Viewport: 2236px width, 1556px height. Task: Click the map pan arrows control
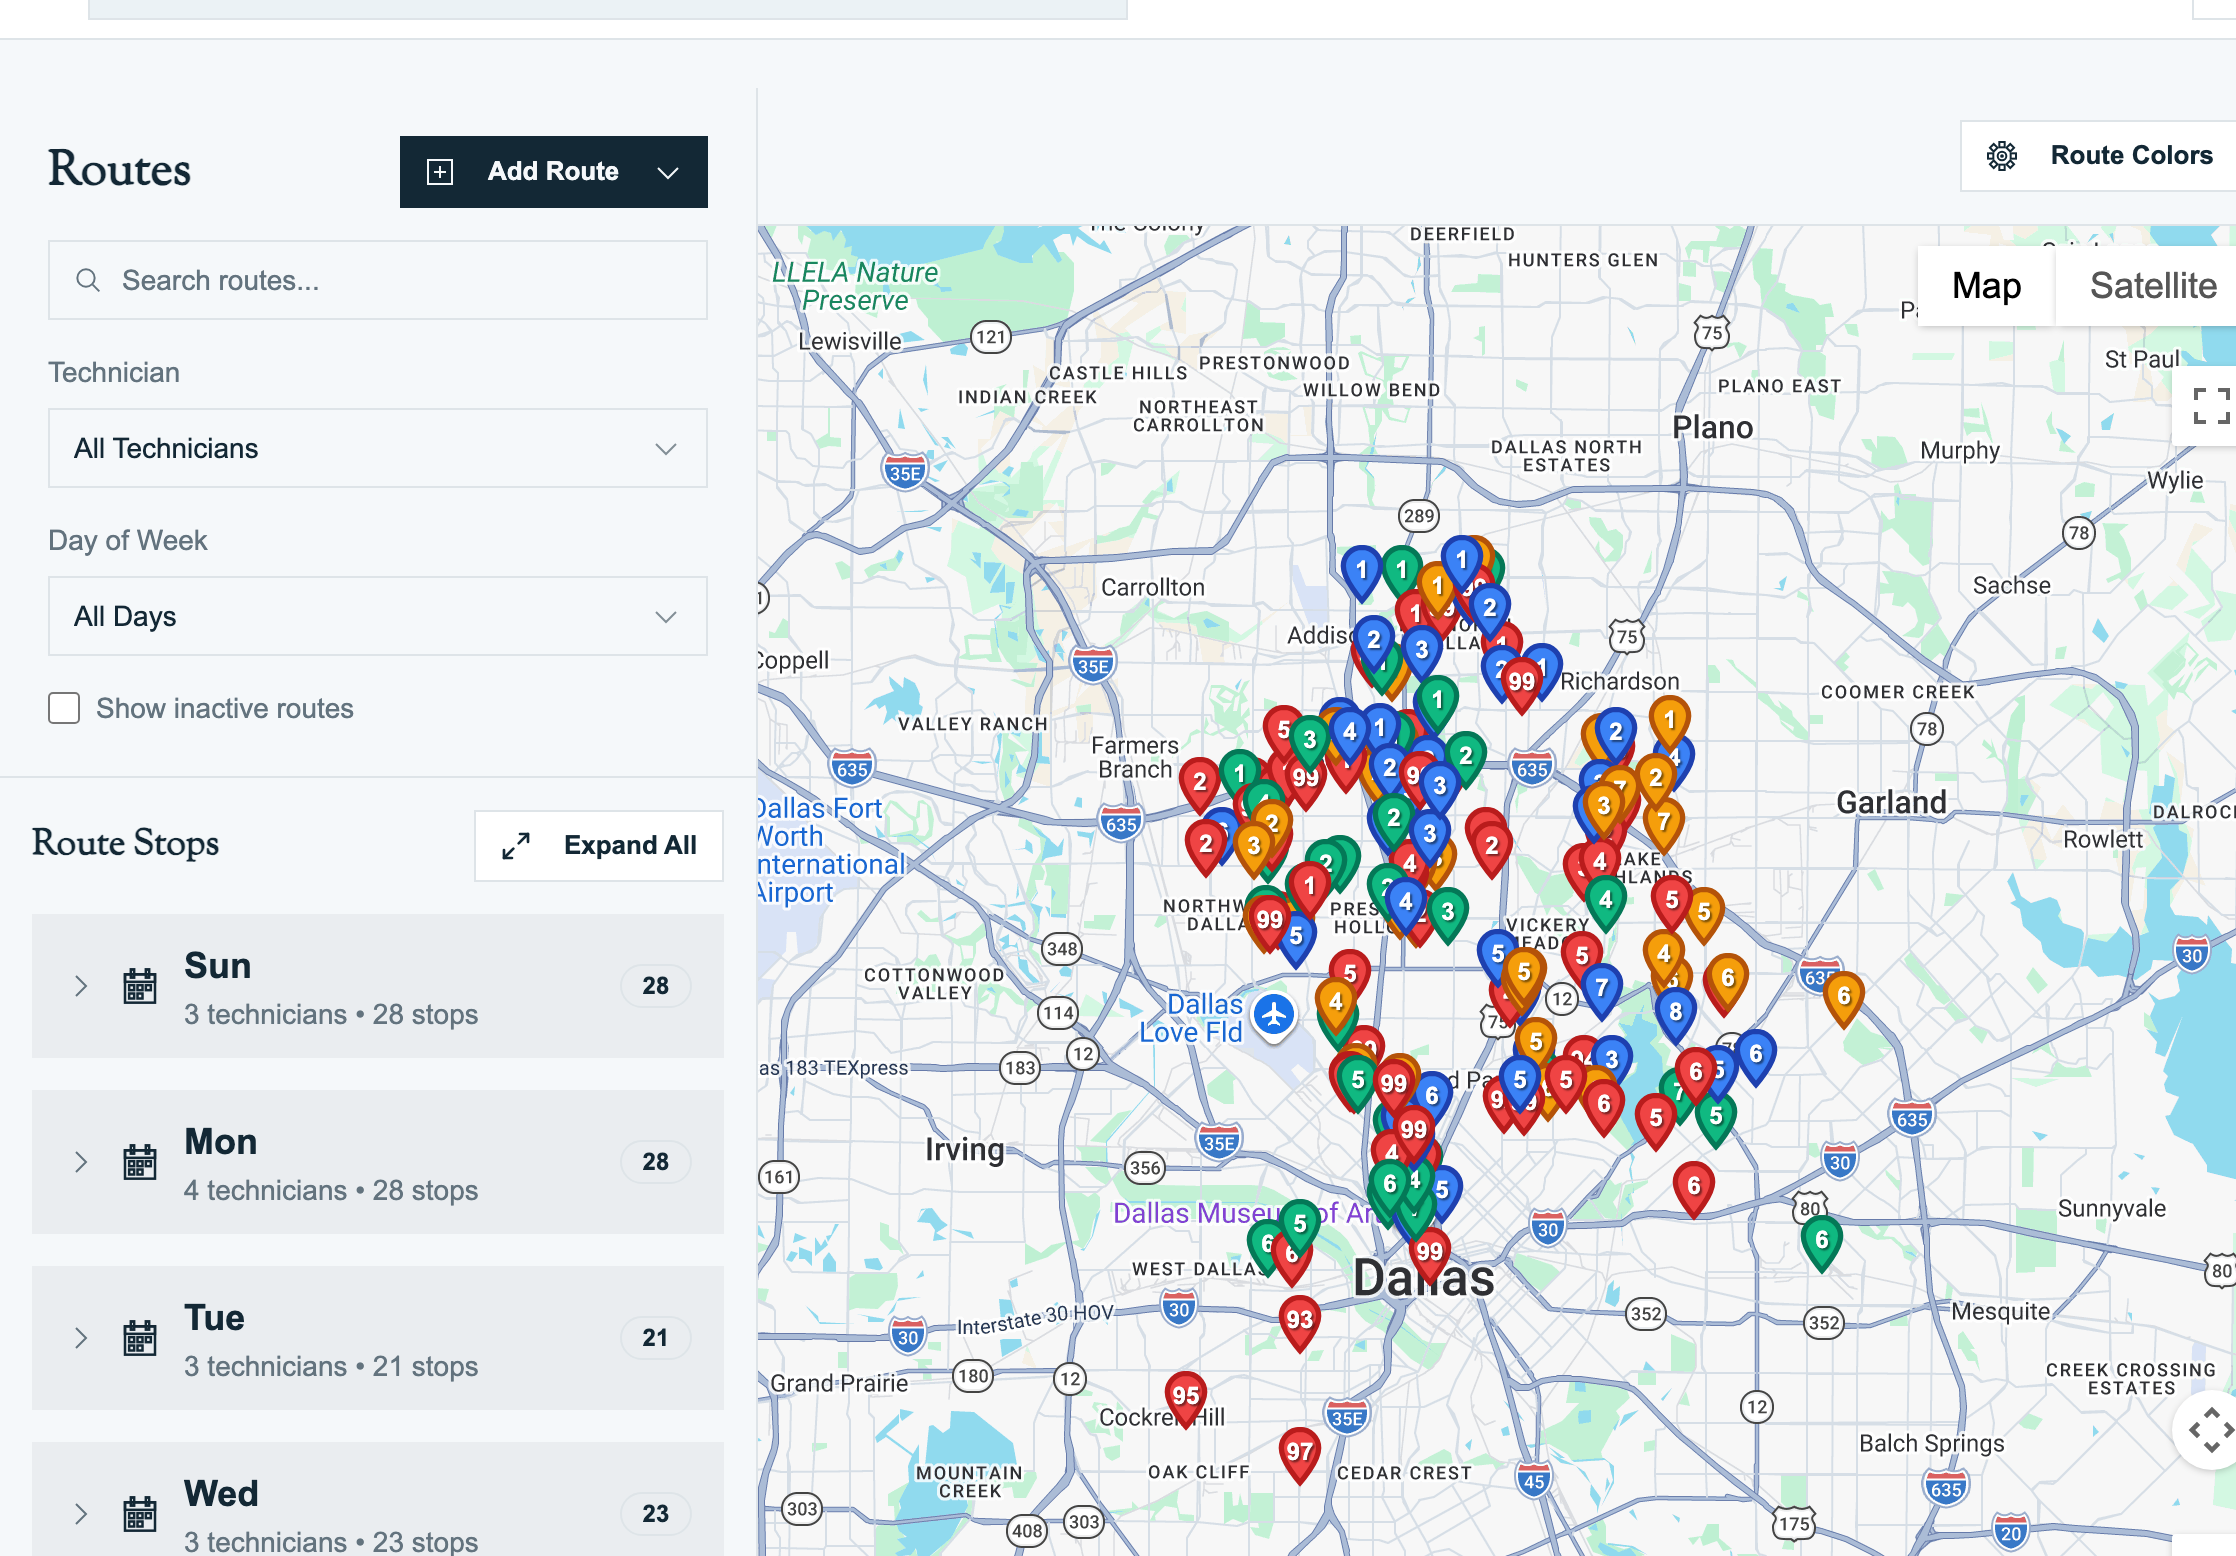[x=2211, y=1430]
